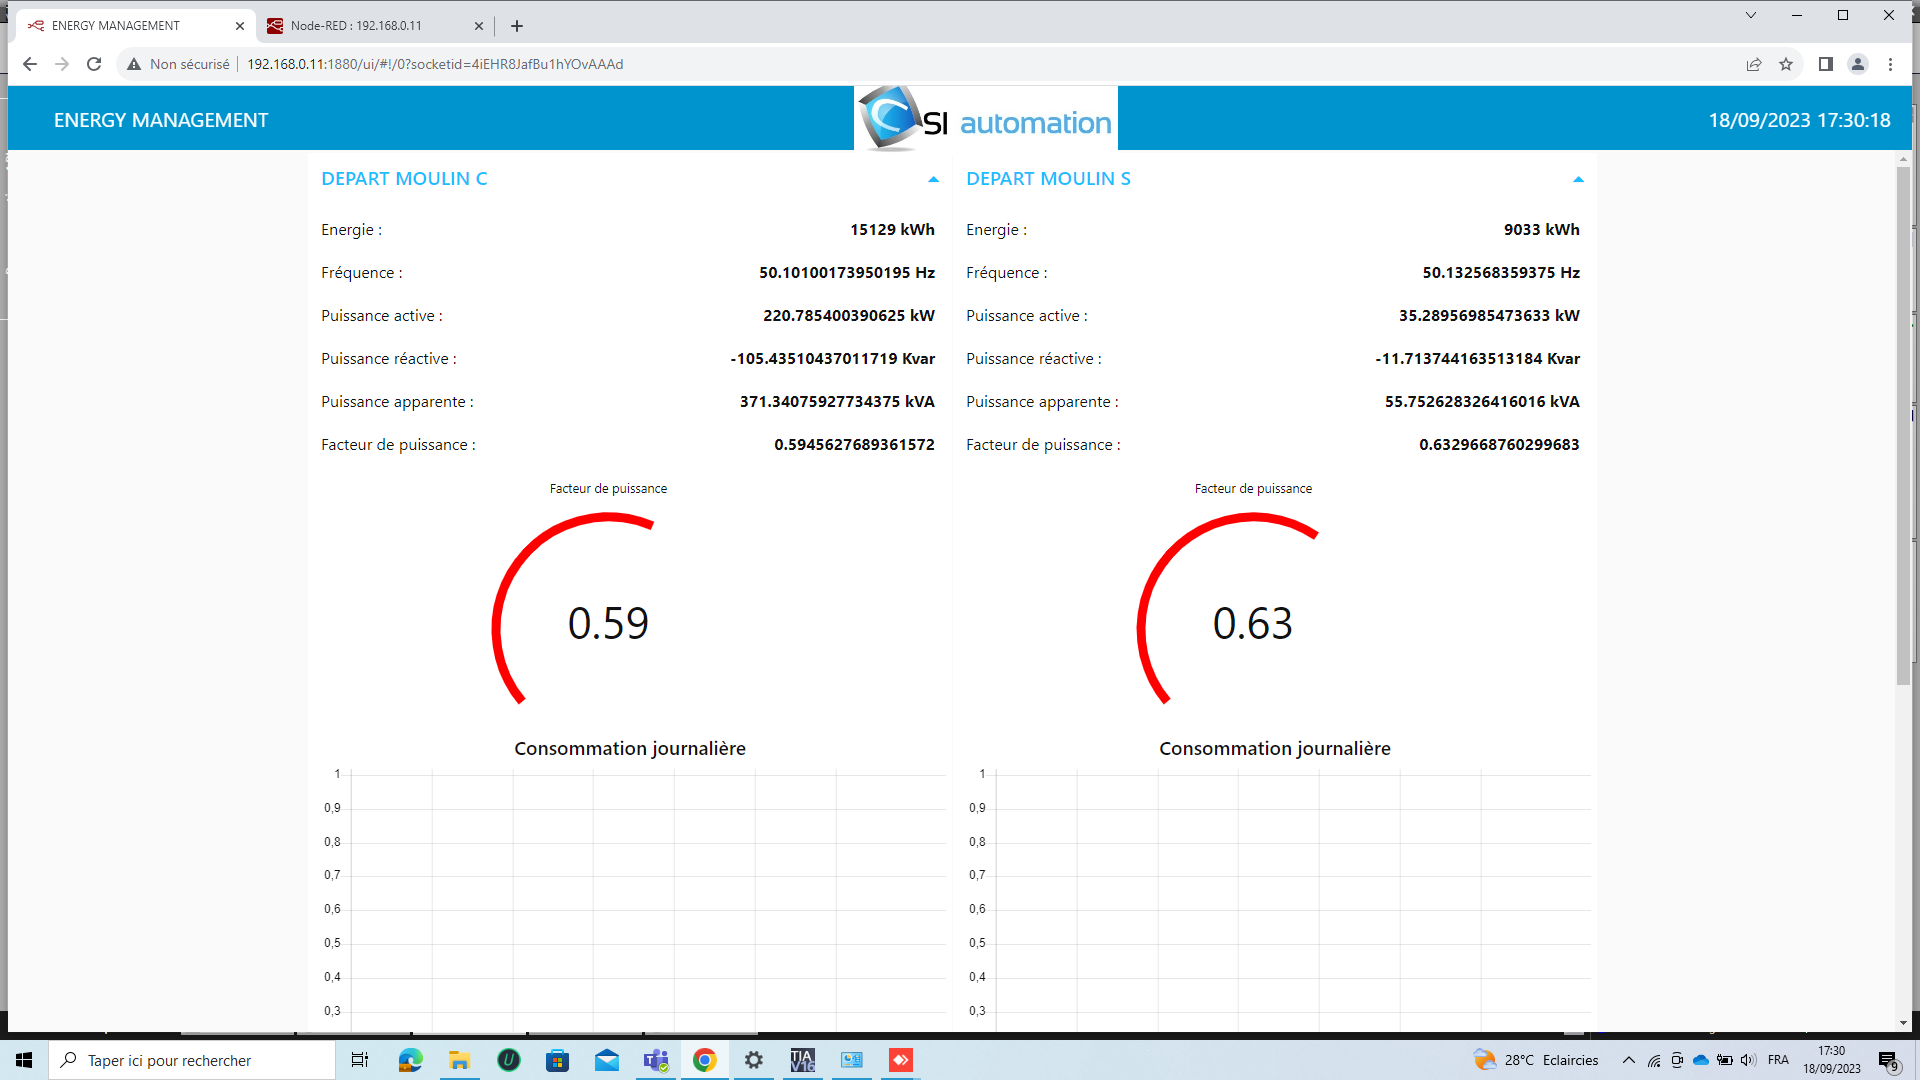The height and width of the screenshot is (1080, 1920).
Task: Click the SI automation logo
Action: tap(986, 119)
